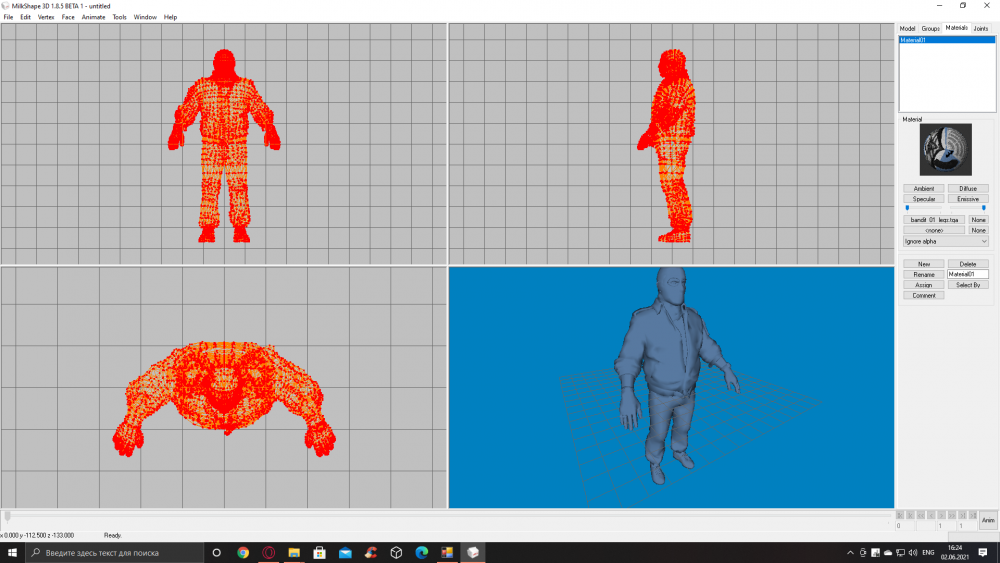
Task: Toggle the Anim mode button
Action: click(x=989, y=520)
